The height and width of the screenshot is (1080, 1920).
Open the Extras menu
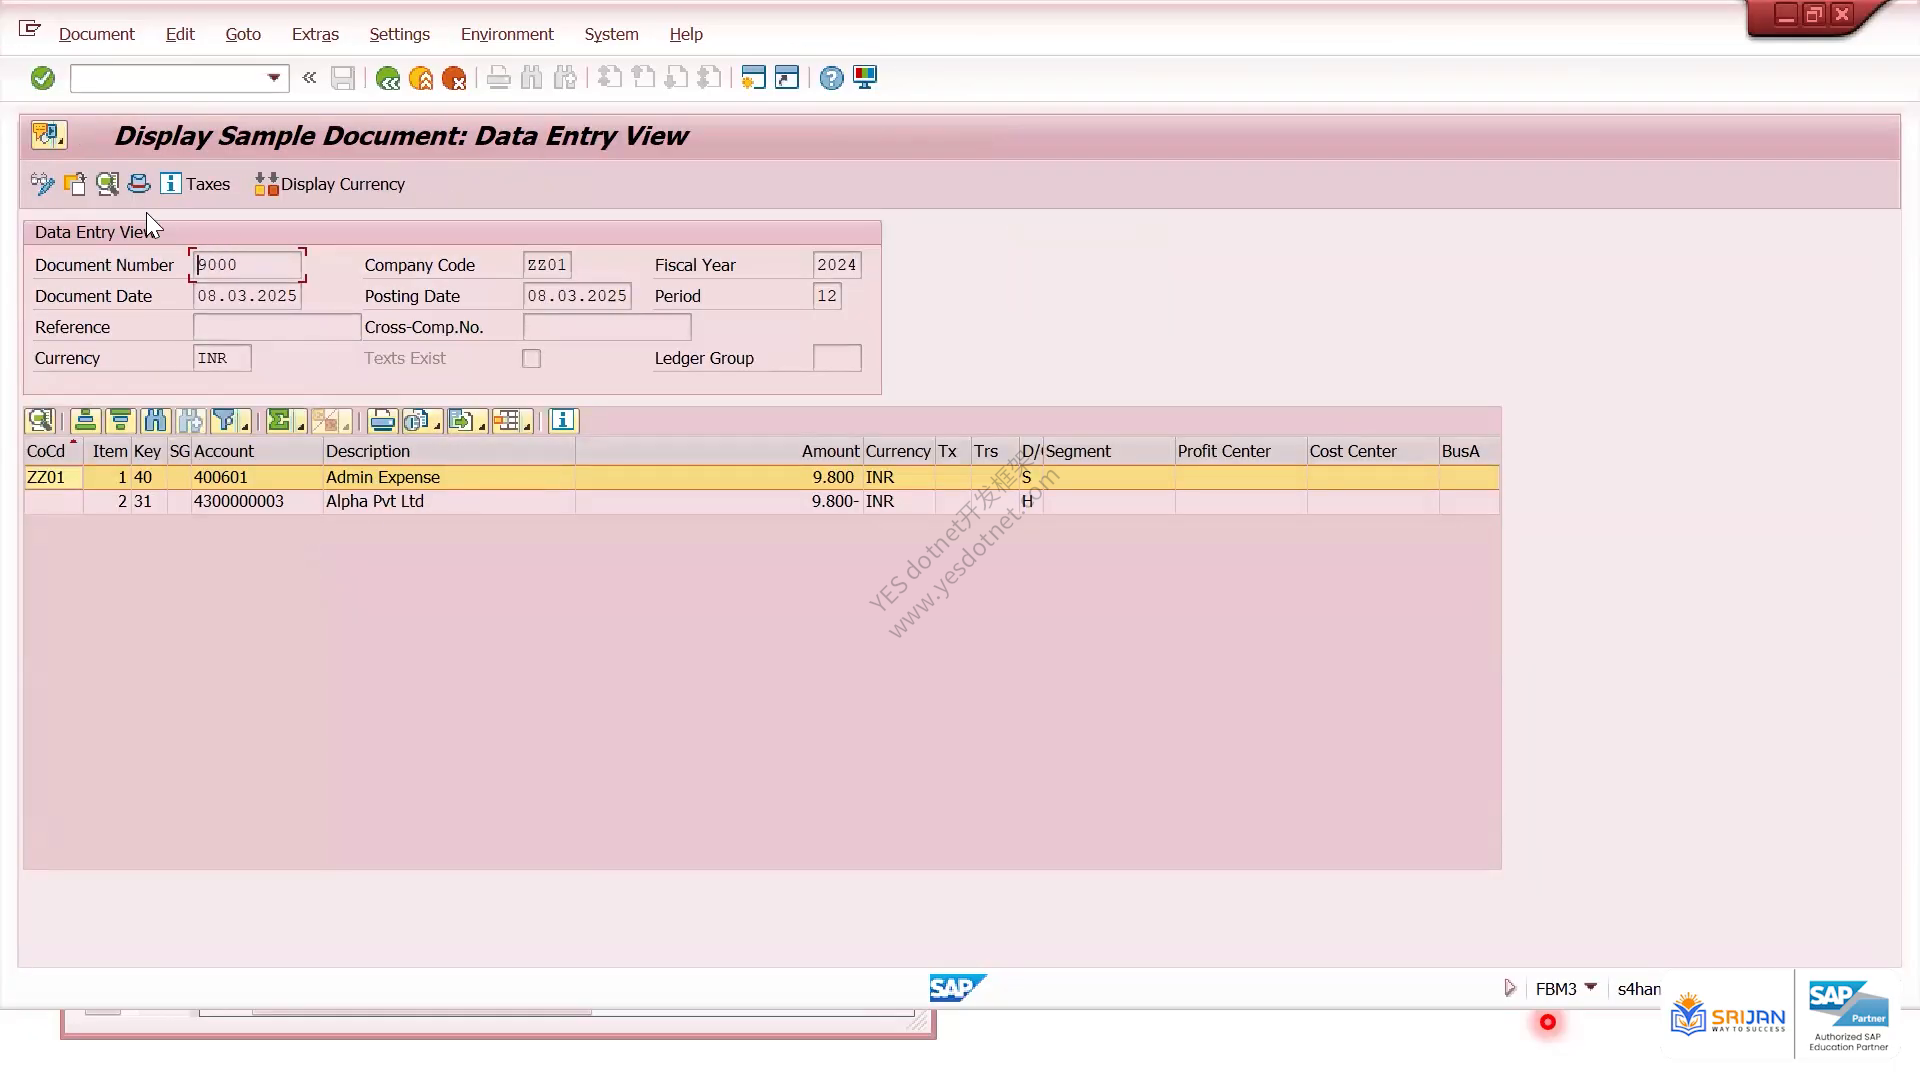click(315, 34)
